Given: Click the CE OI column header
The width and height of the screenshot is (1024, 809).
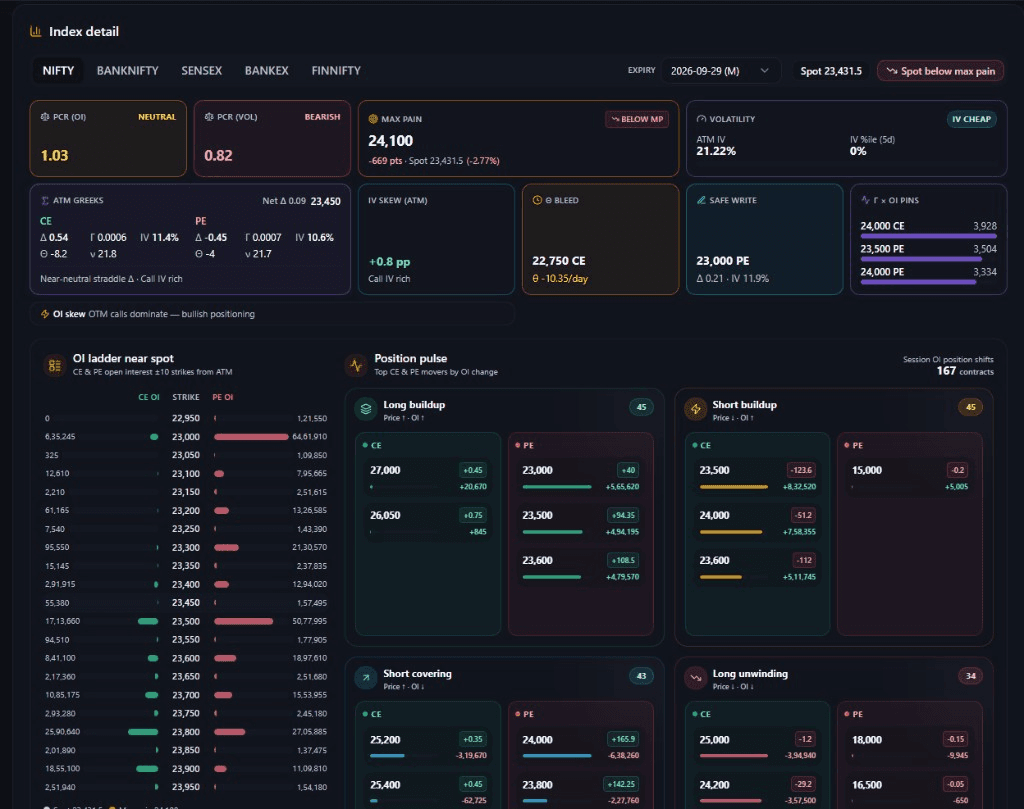Looking at the screenshot, I should pyautogui.click(x=149, y=397).
